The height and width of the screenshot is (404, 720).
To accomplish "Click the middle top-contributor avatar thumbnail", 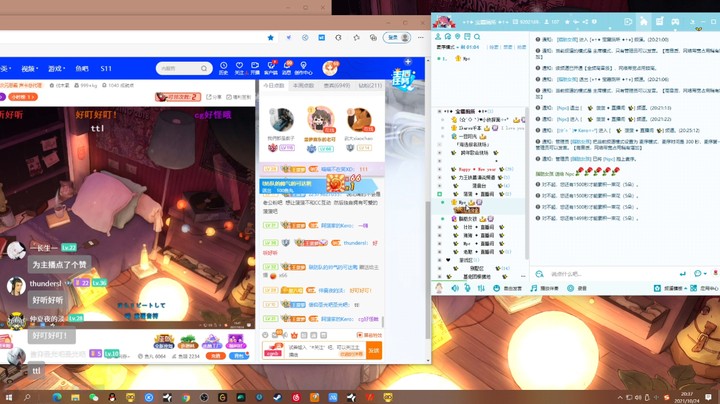I will pos(321,120).
